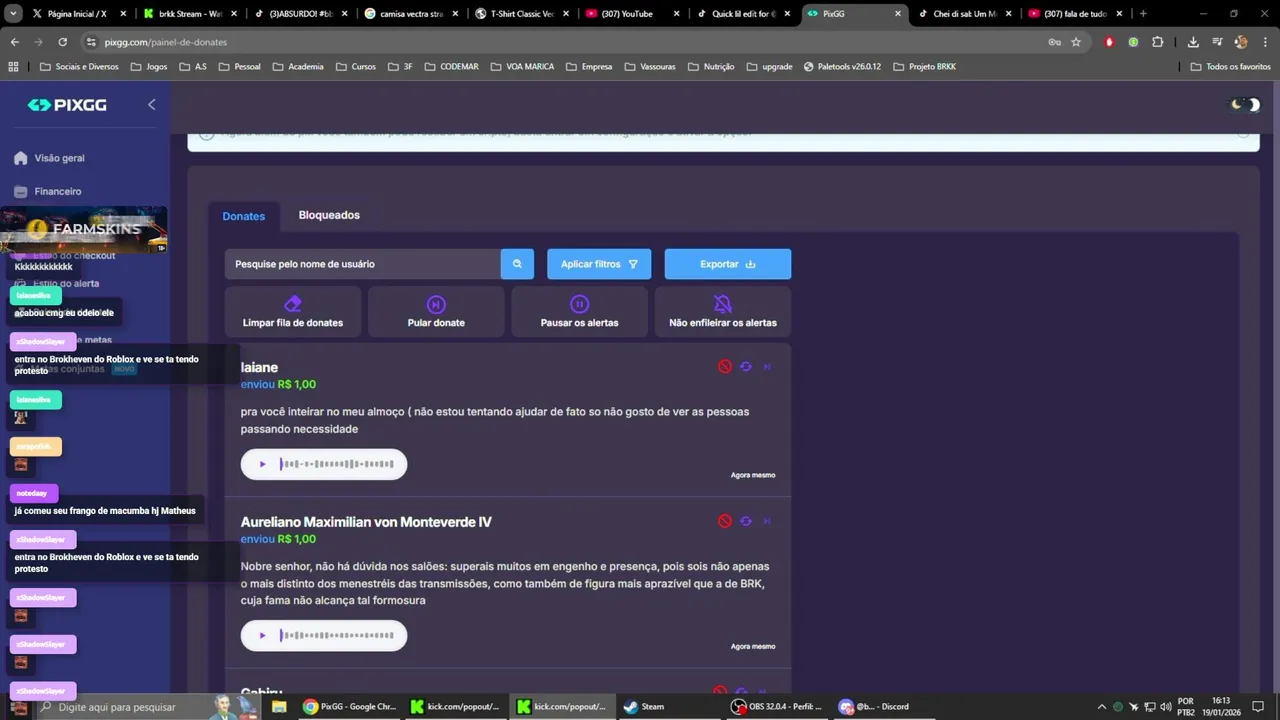Screen dimensions: 1280x720
Task: Skip the current donate with Pular donate
Action: (436, 312)
